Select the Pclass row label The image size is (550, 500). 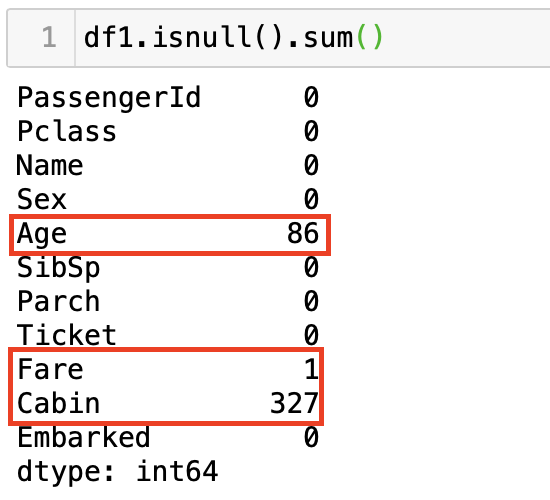pyautogui.click(x=67, y=131)
